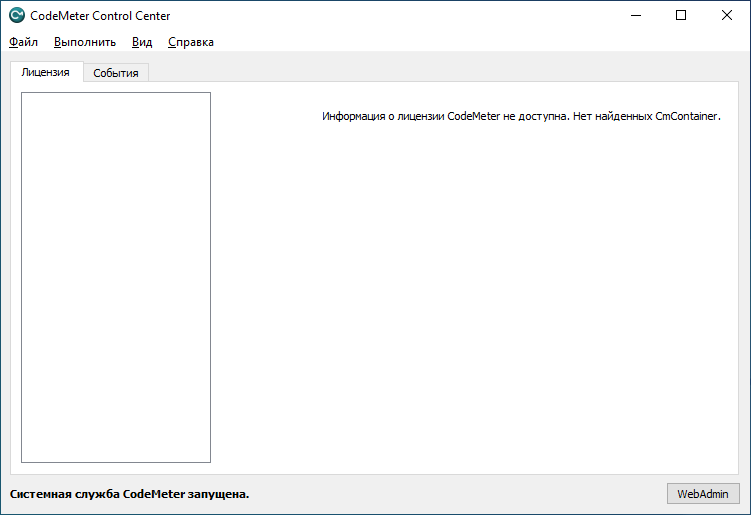Click the 'Информация о лицензии CodeMeter не доступна' message
The width and height of the screenshot is (752, 515).
(521, 116)
